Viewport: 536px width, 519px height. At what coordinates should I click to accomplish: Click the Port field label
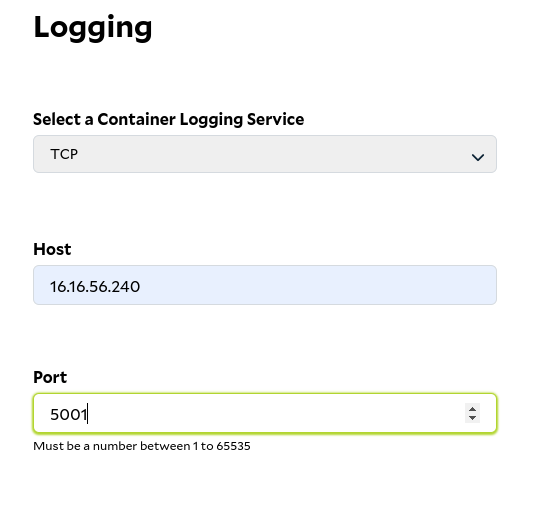[50, 377]
